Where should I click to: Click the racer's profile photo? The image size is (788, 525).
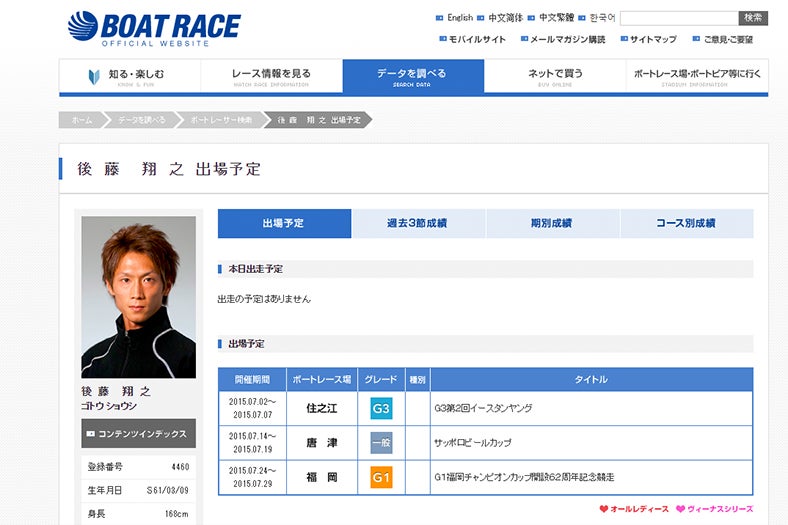138,297
